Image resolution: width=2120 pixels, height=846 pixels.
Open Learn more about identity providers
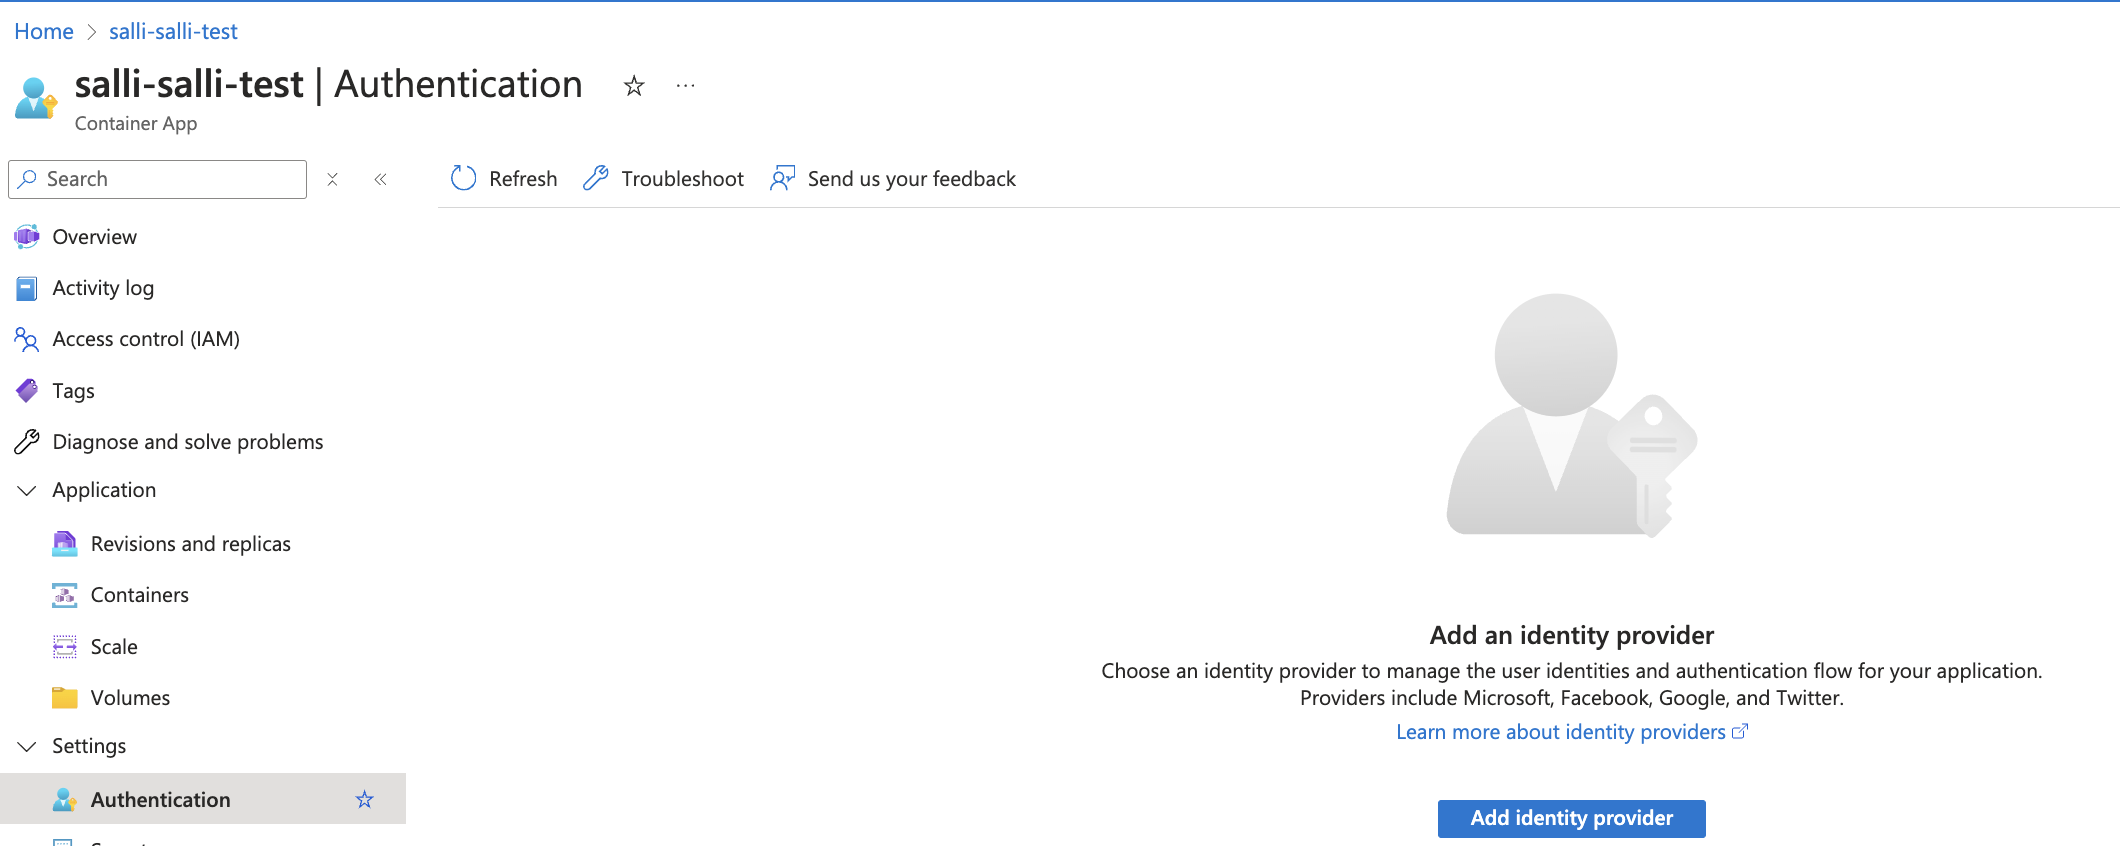click(1571, 732)
